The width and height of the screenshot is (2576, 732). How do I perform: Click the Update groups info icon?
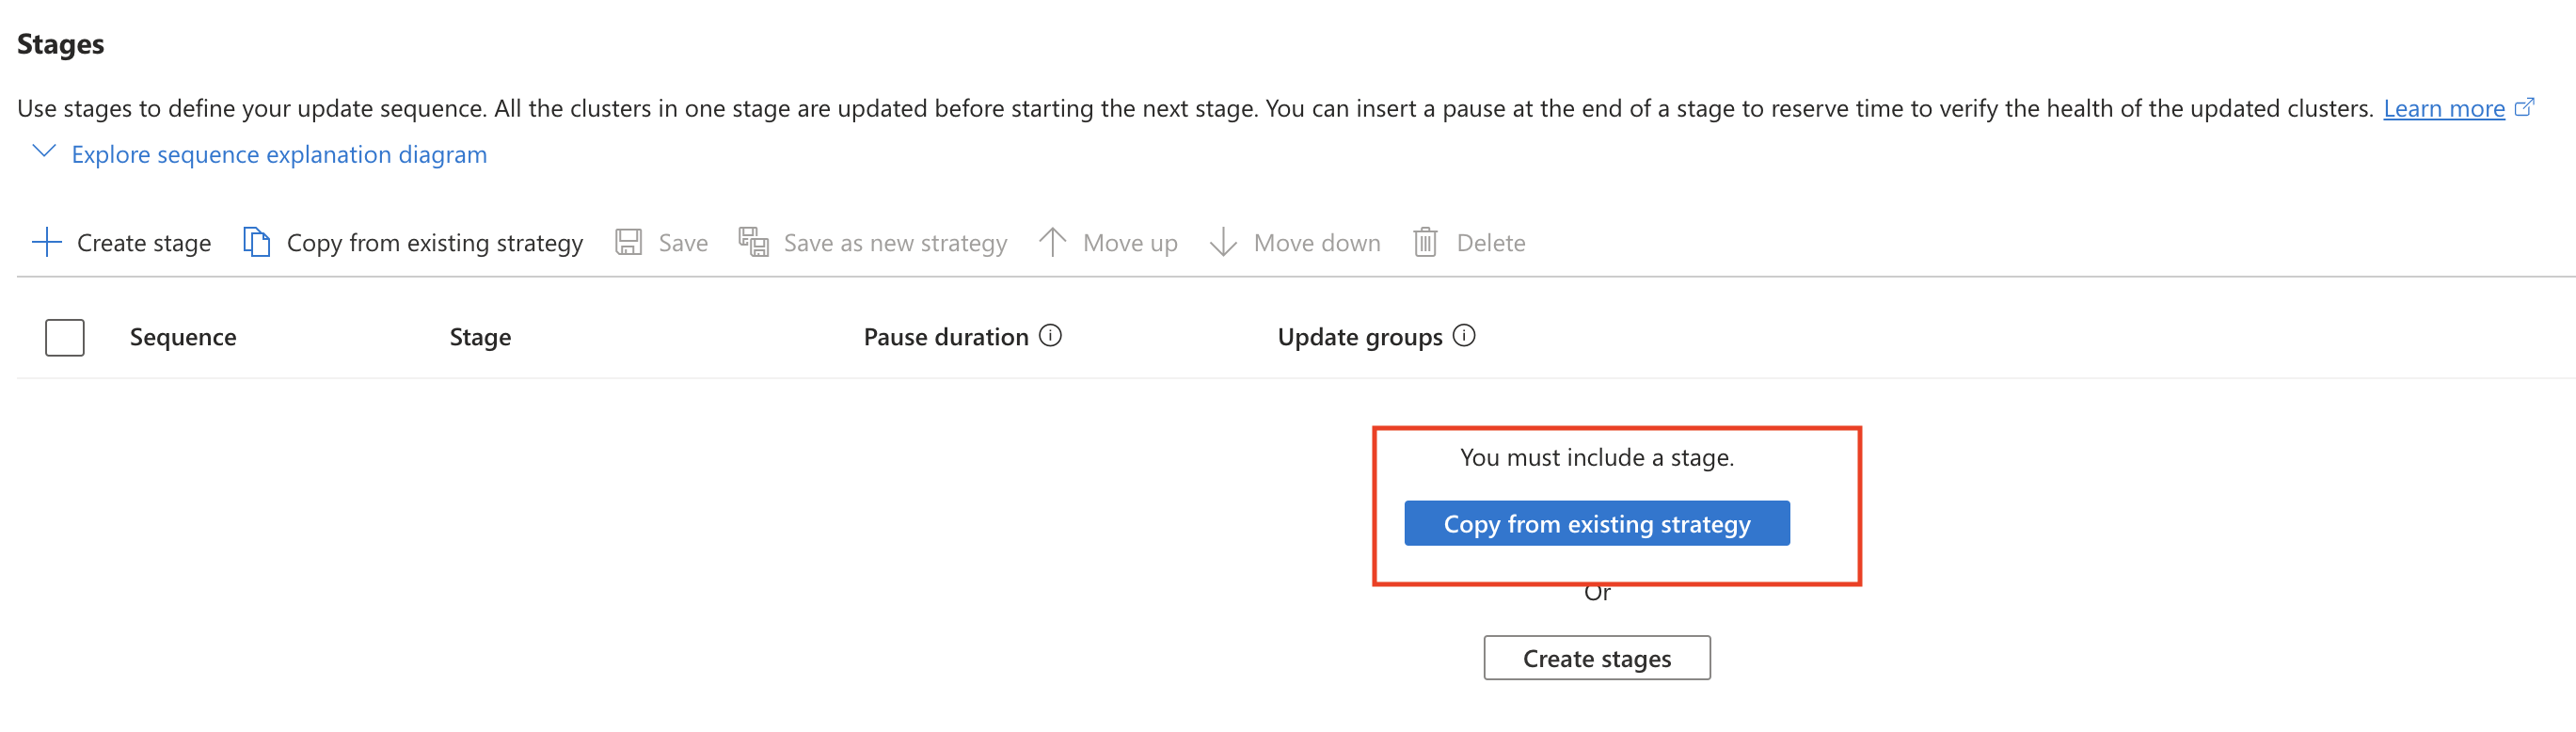1464,336
